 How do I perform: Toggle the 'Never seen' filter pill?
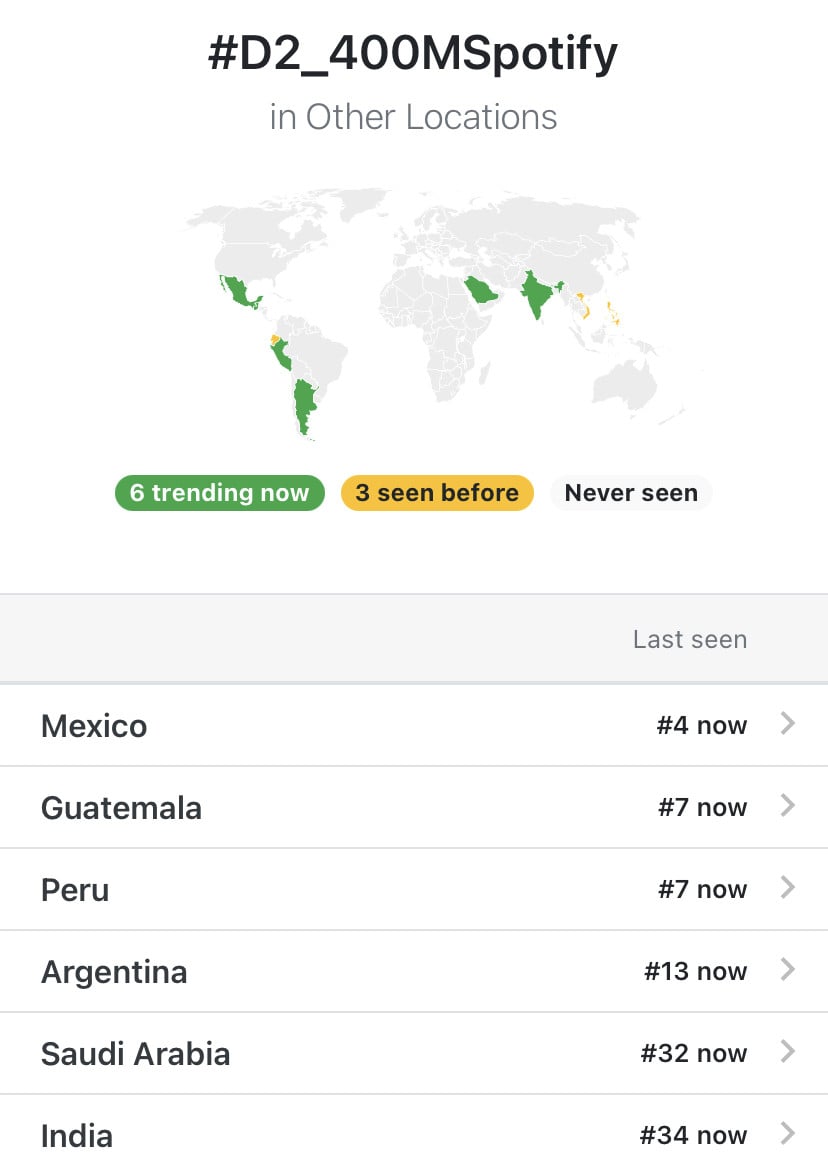point(631,493)
